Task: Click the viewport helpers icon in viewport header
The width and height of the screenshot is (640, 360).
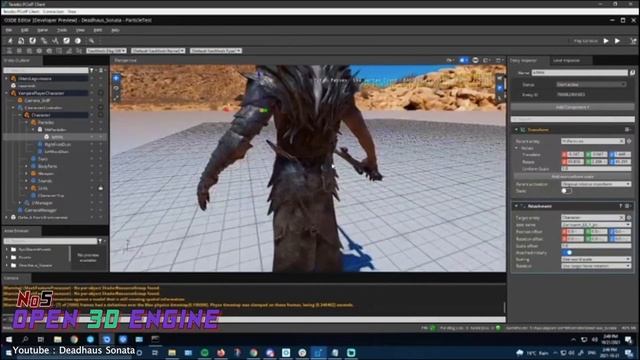Action: 476,60
